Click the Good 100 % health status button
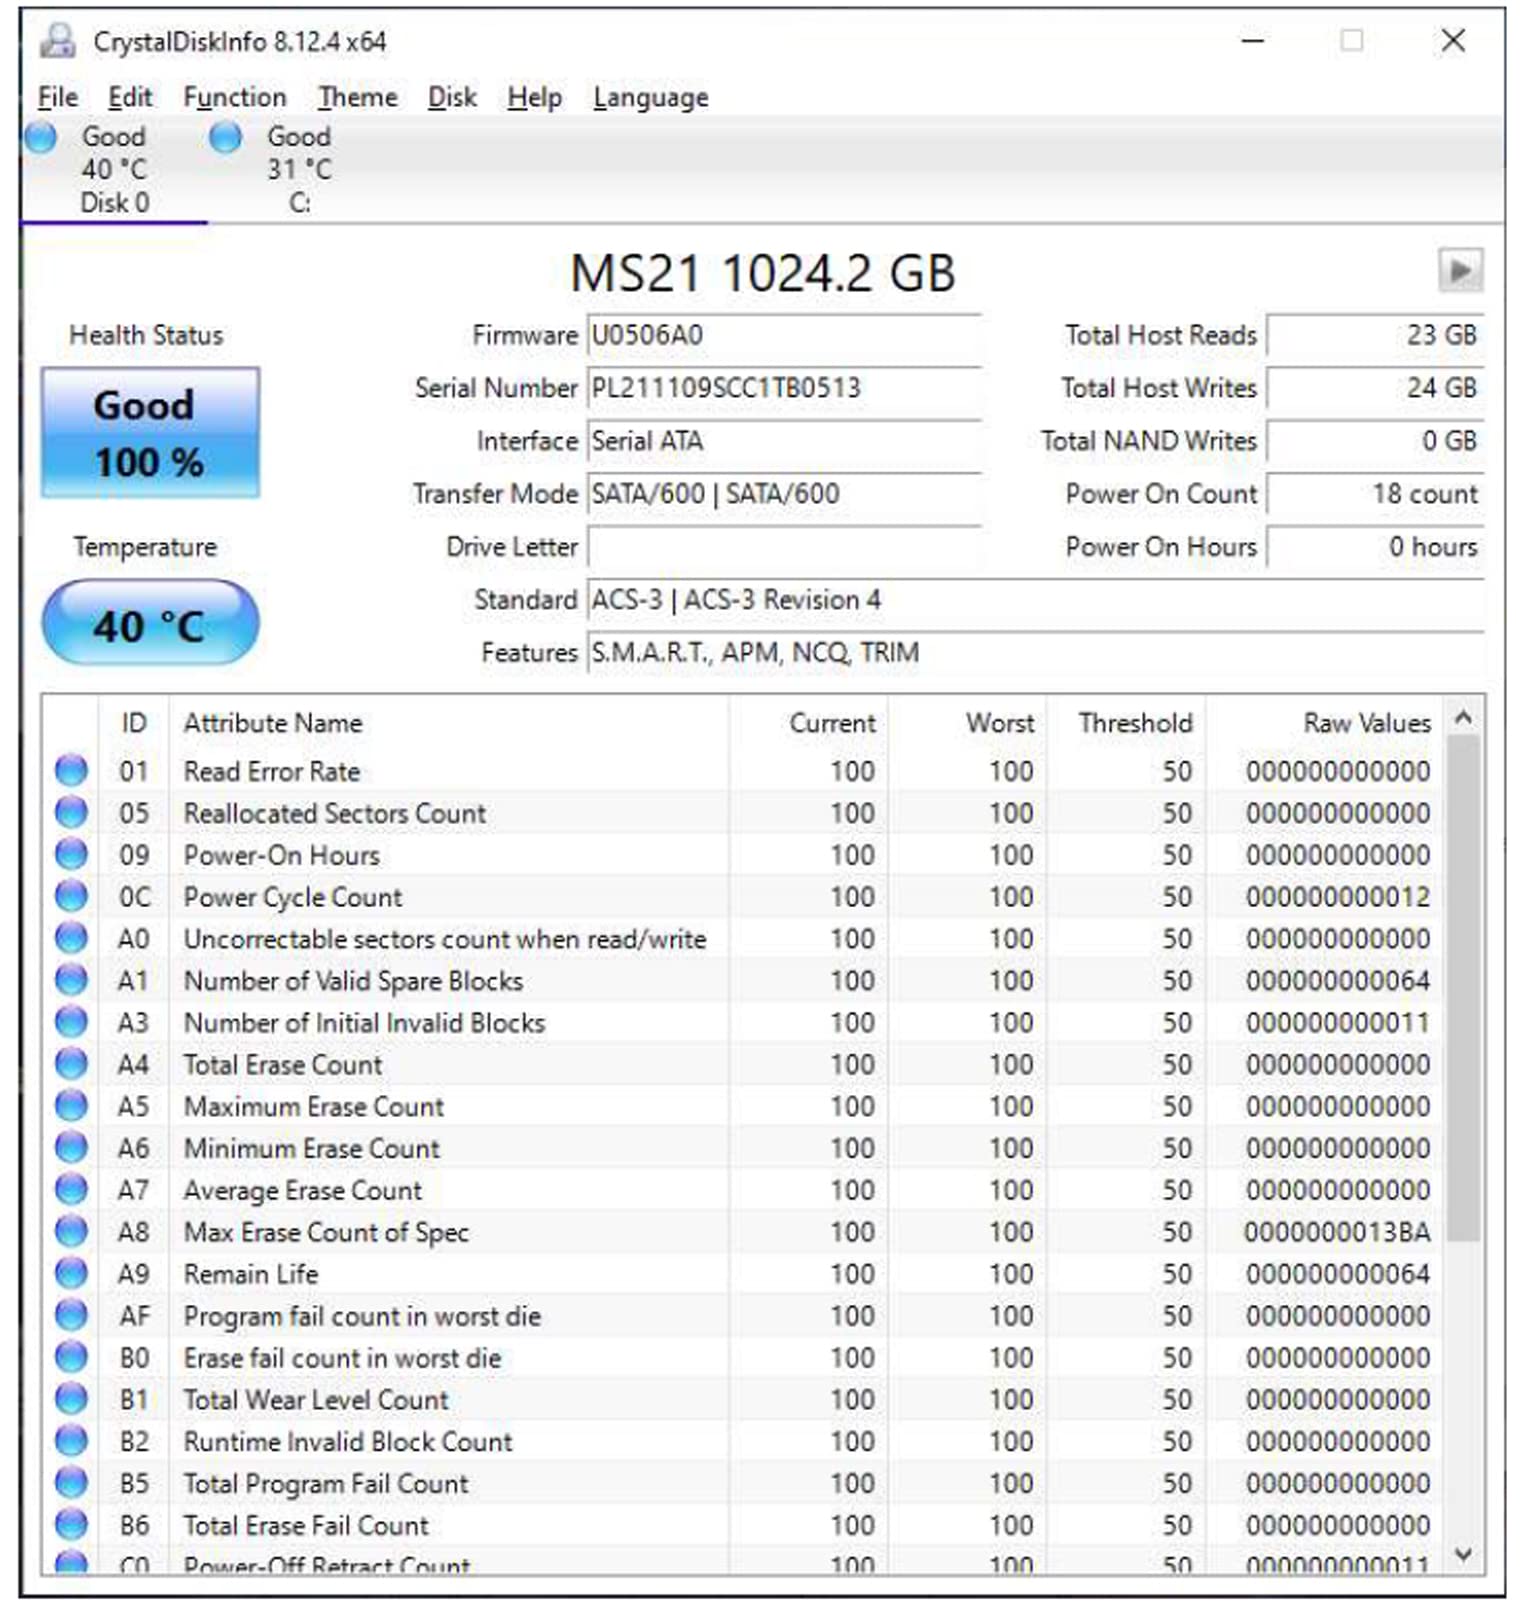Image resolution: width=1531 pixels, height=1603 pixels. [x=150, y=433]
